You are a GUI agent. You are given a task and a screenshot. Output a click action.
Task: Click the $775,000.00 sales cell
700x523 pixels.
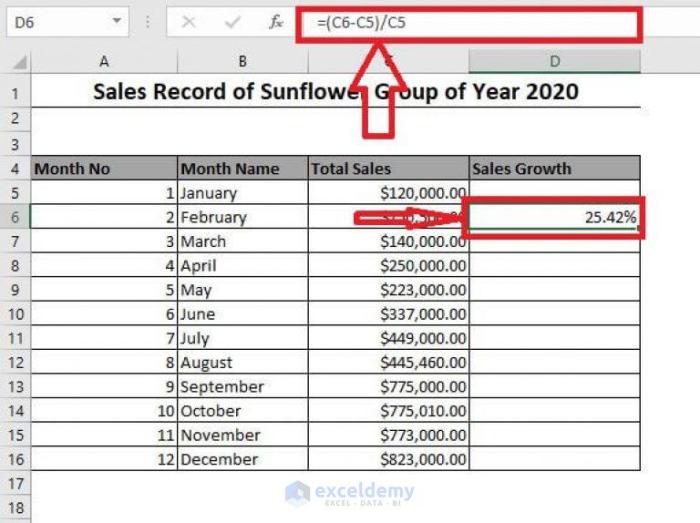(388, 386)
